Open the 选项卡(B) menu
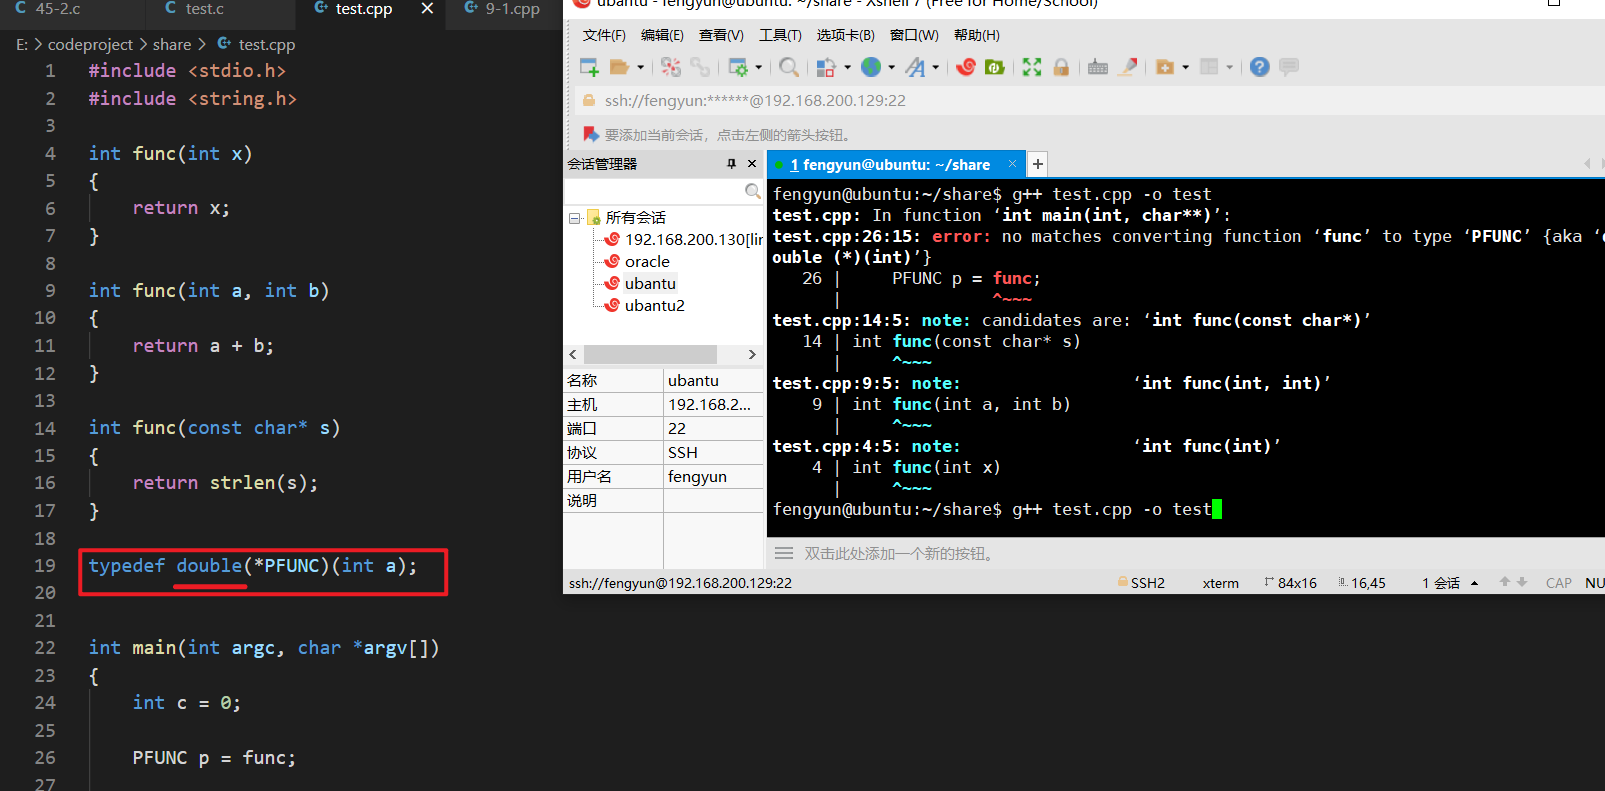Image resolution: width=1605 pixels, height=791 pixels. [x=845, y=35]
